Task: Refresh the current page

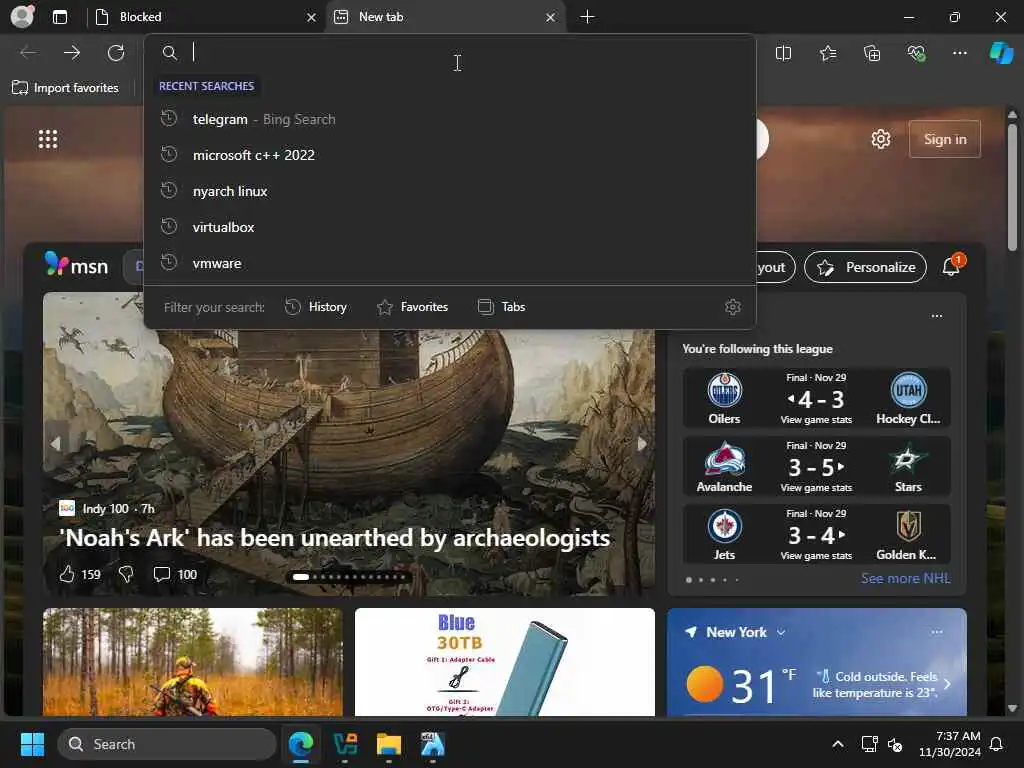Action: (116, 53)
